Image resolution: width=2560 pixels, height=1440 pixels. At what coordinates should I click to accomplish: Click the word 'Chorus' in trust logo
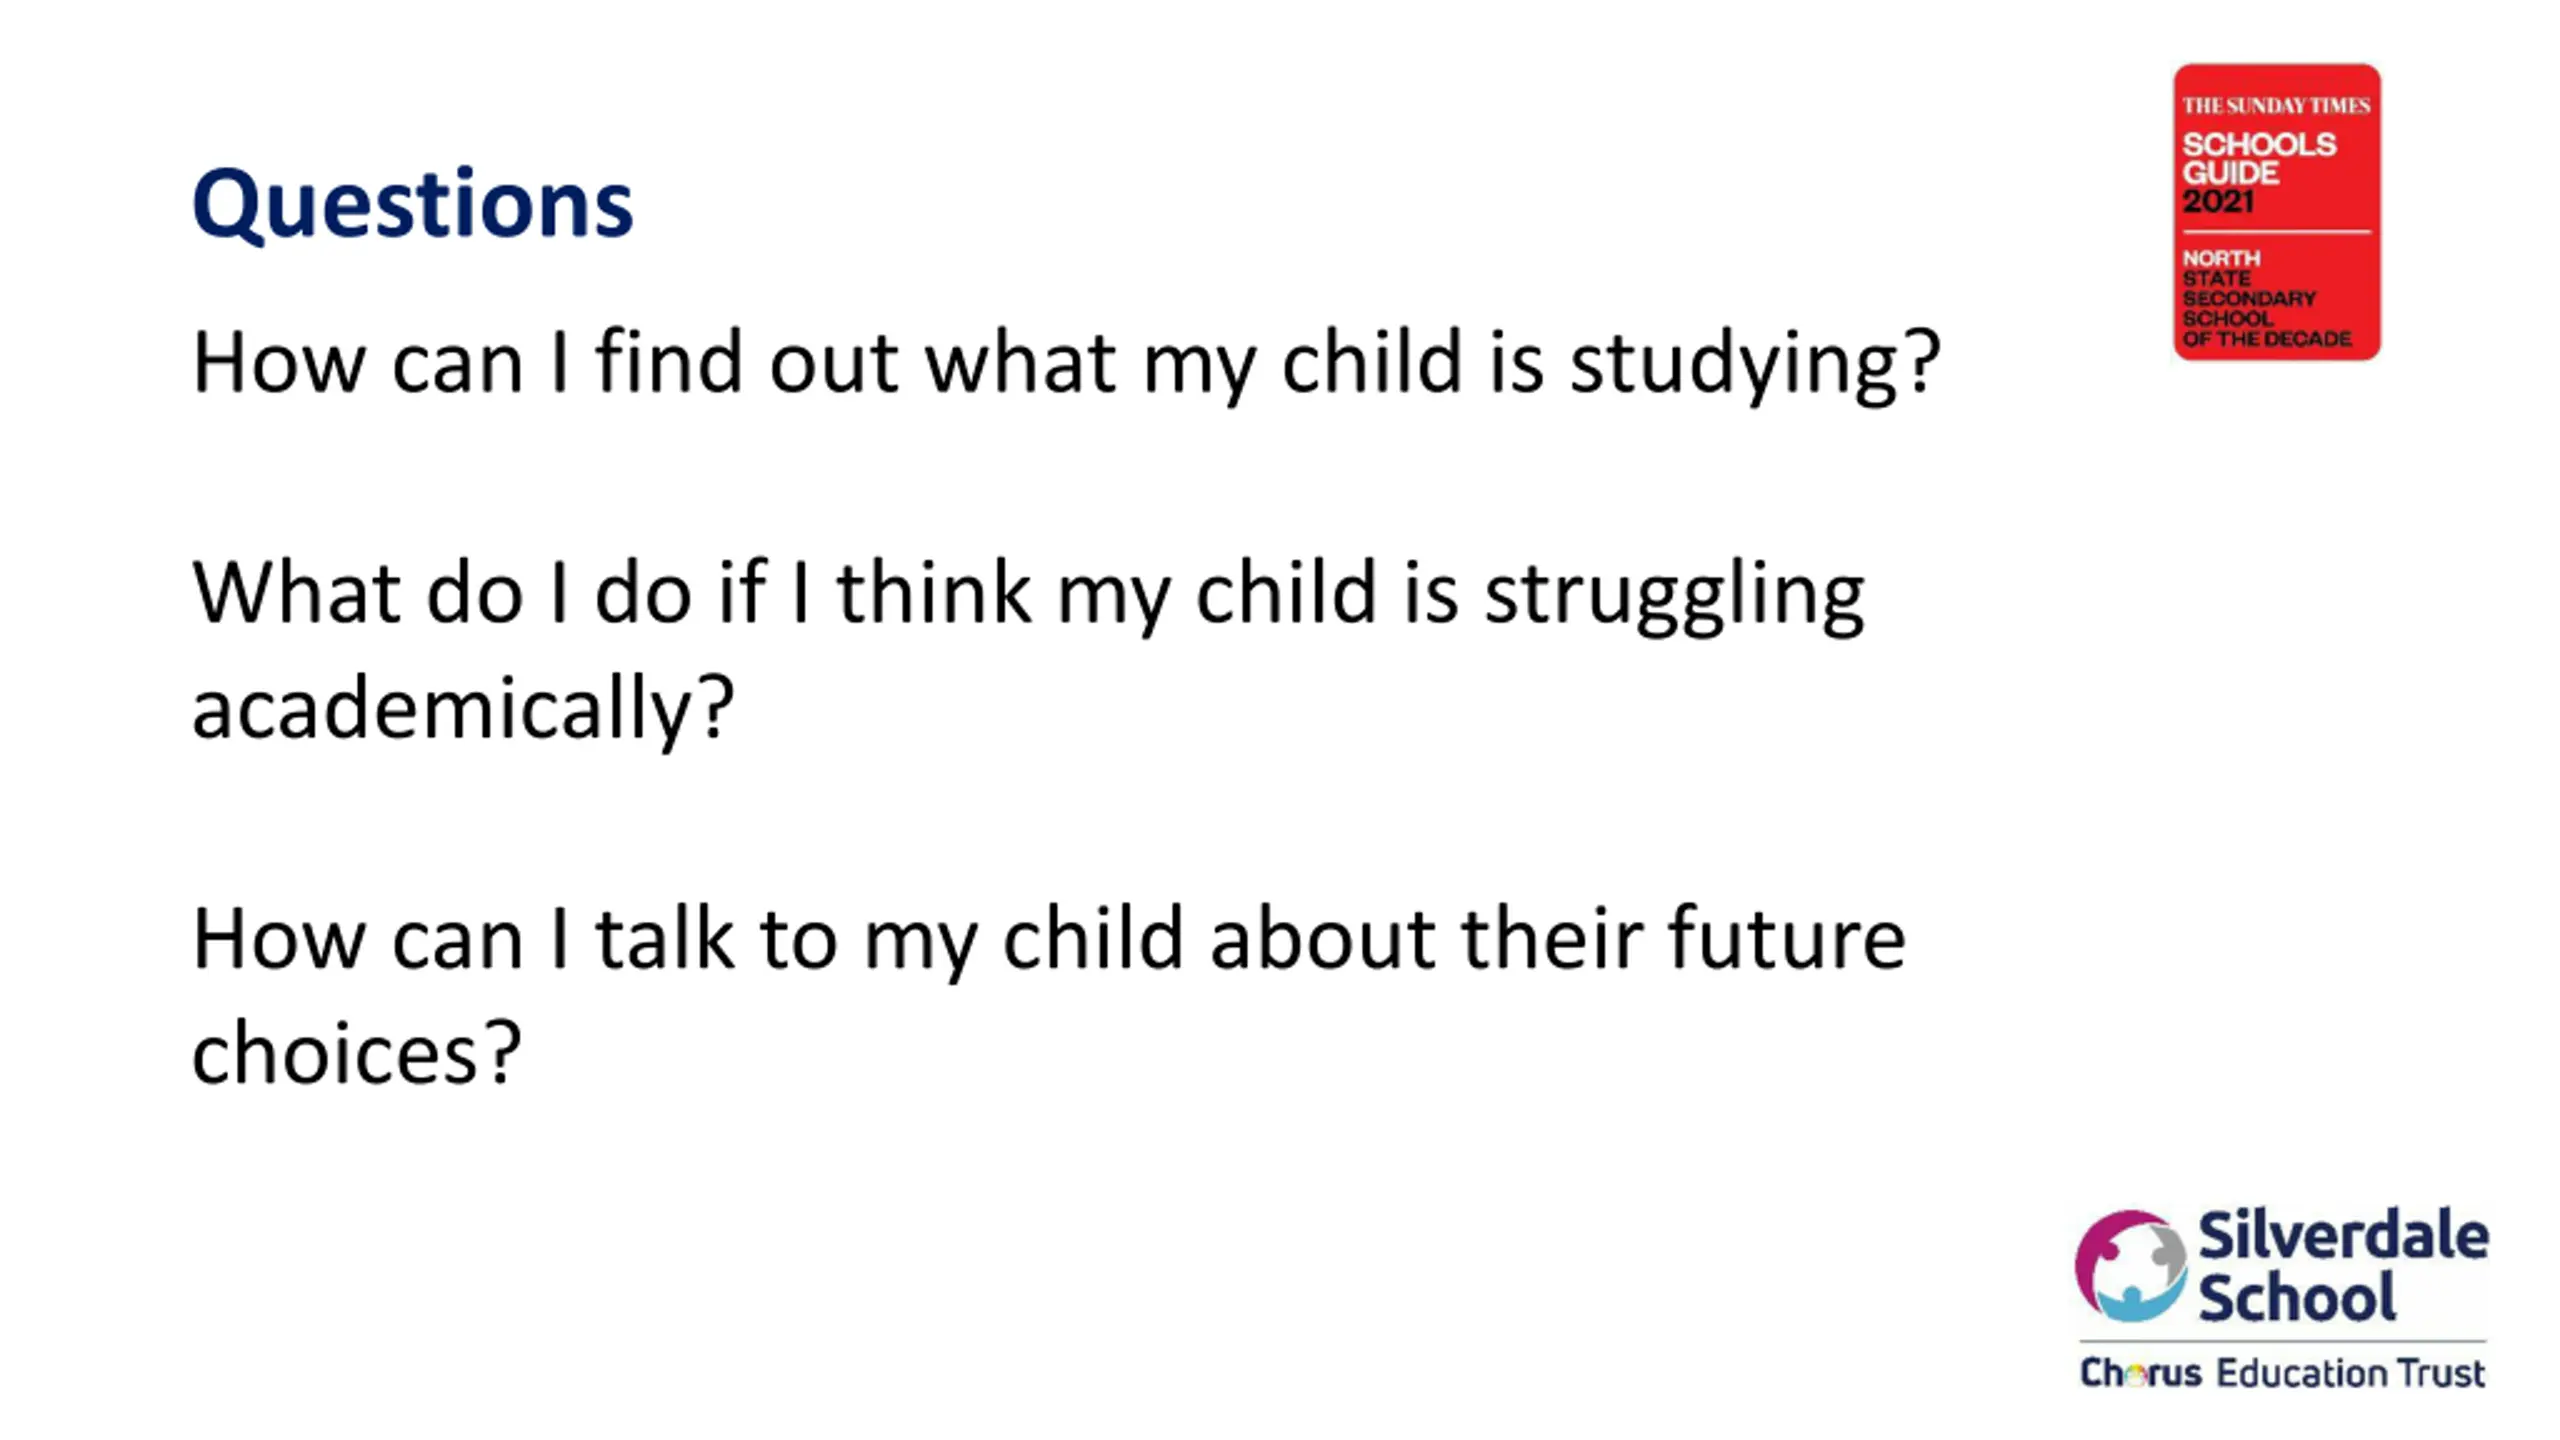2140,1373
